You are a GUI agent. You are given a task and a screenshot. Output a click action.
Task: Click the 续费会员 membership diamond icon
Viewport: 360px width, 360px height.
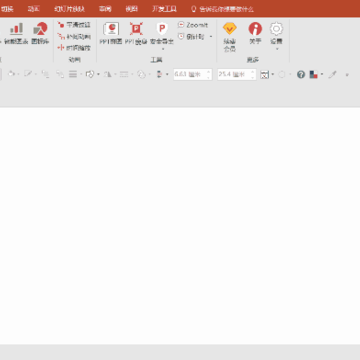[230, 29]
